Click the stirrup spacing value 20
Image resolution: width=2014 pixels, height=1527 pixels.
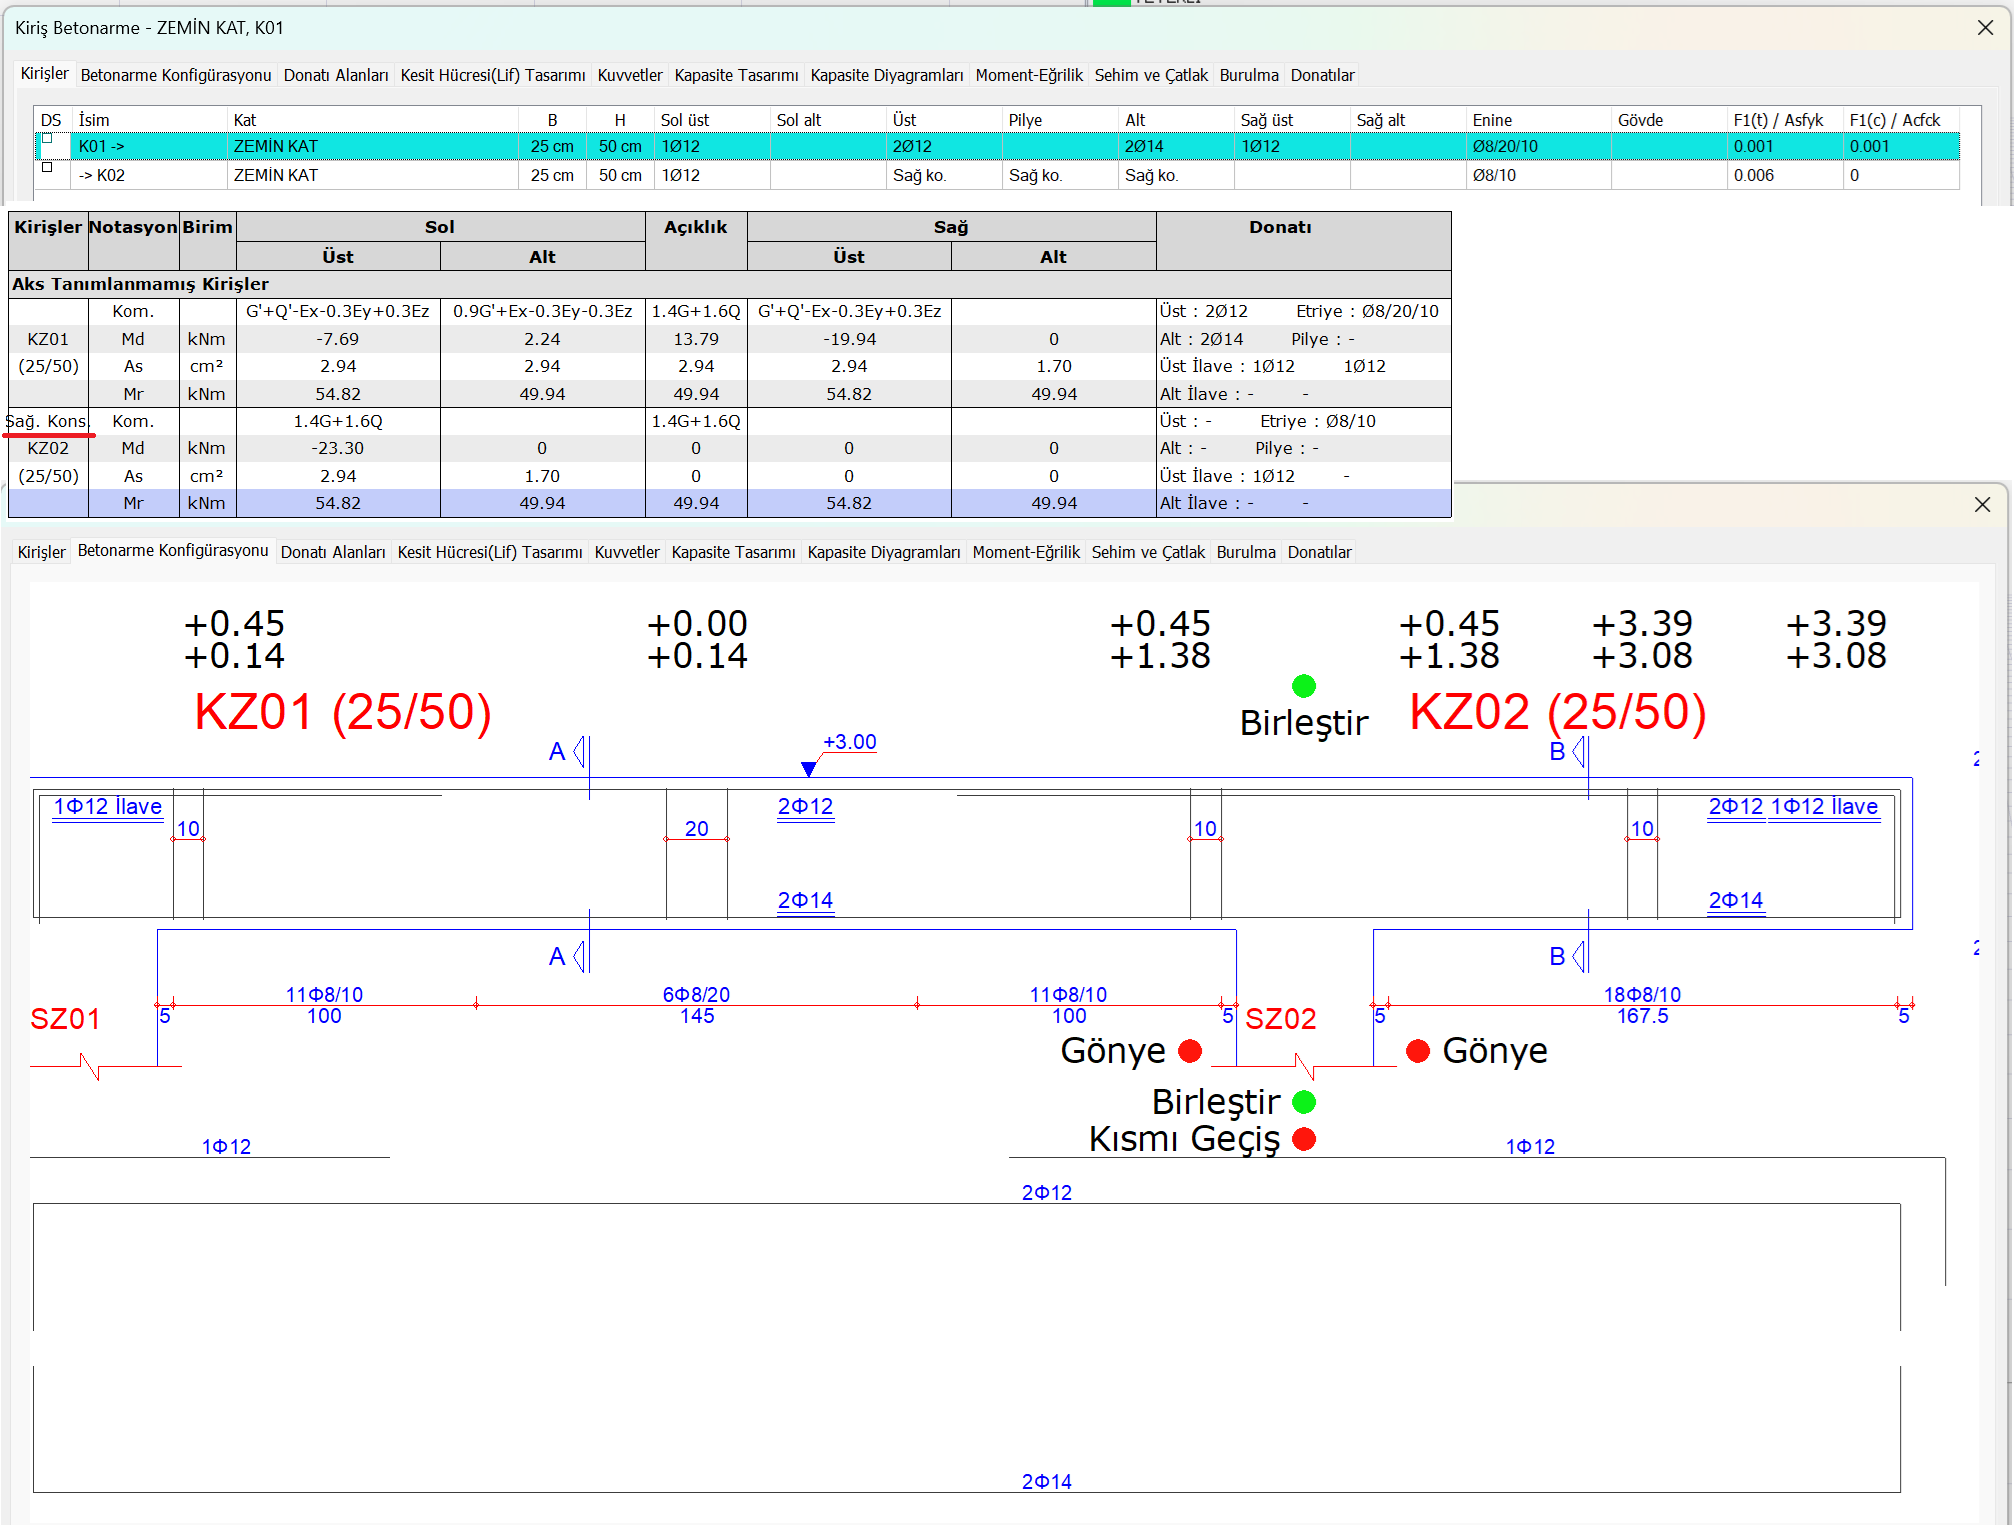(696, 828)
